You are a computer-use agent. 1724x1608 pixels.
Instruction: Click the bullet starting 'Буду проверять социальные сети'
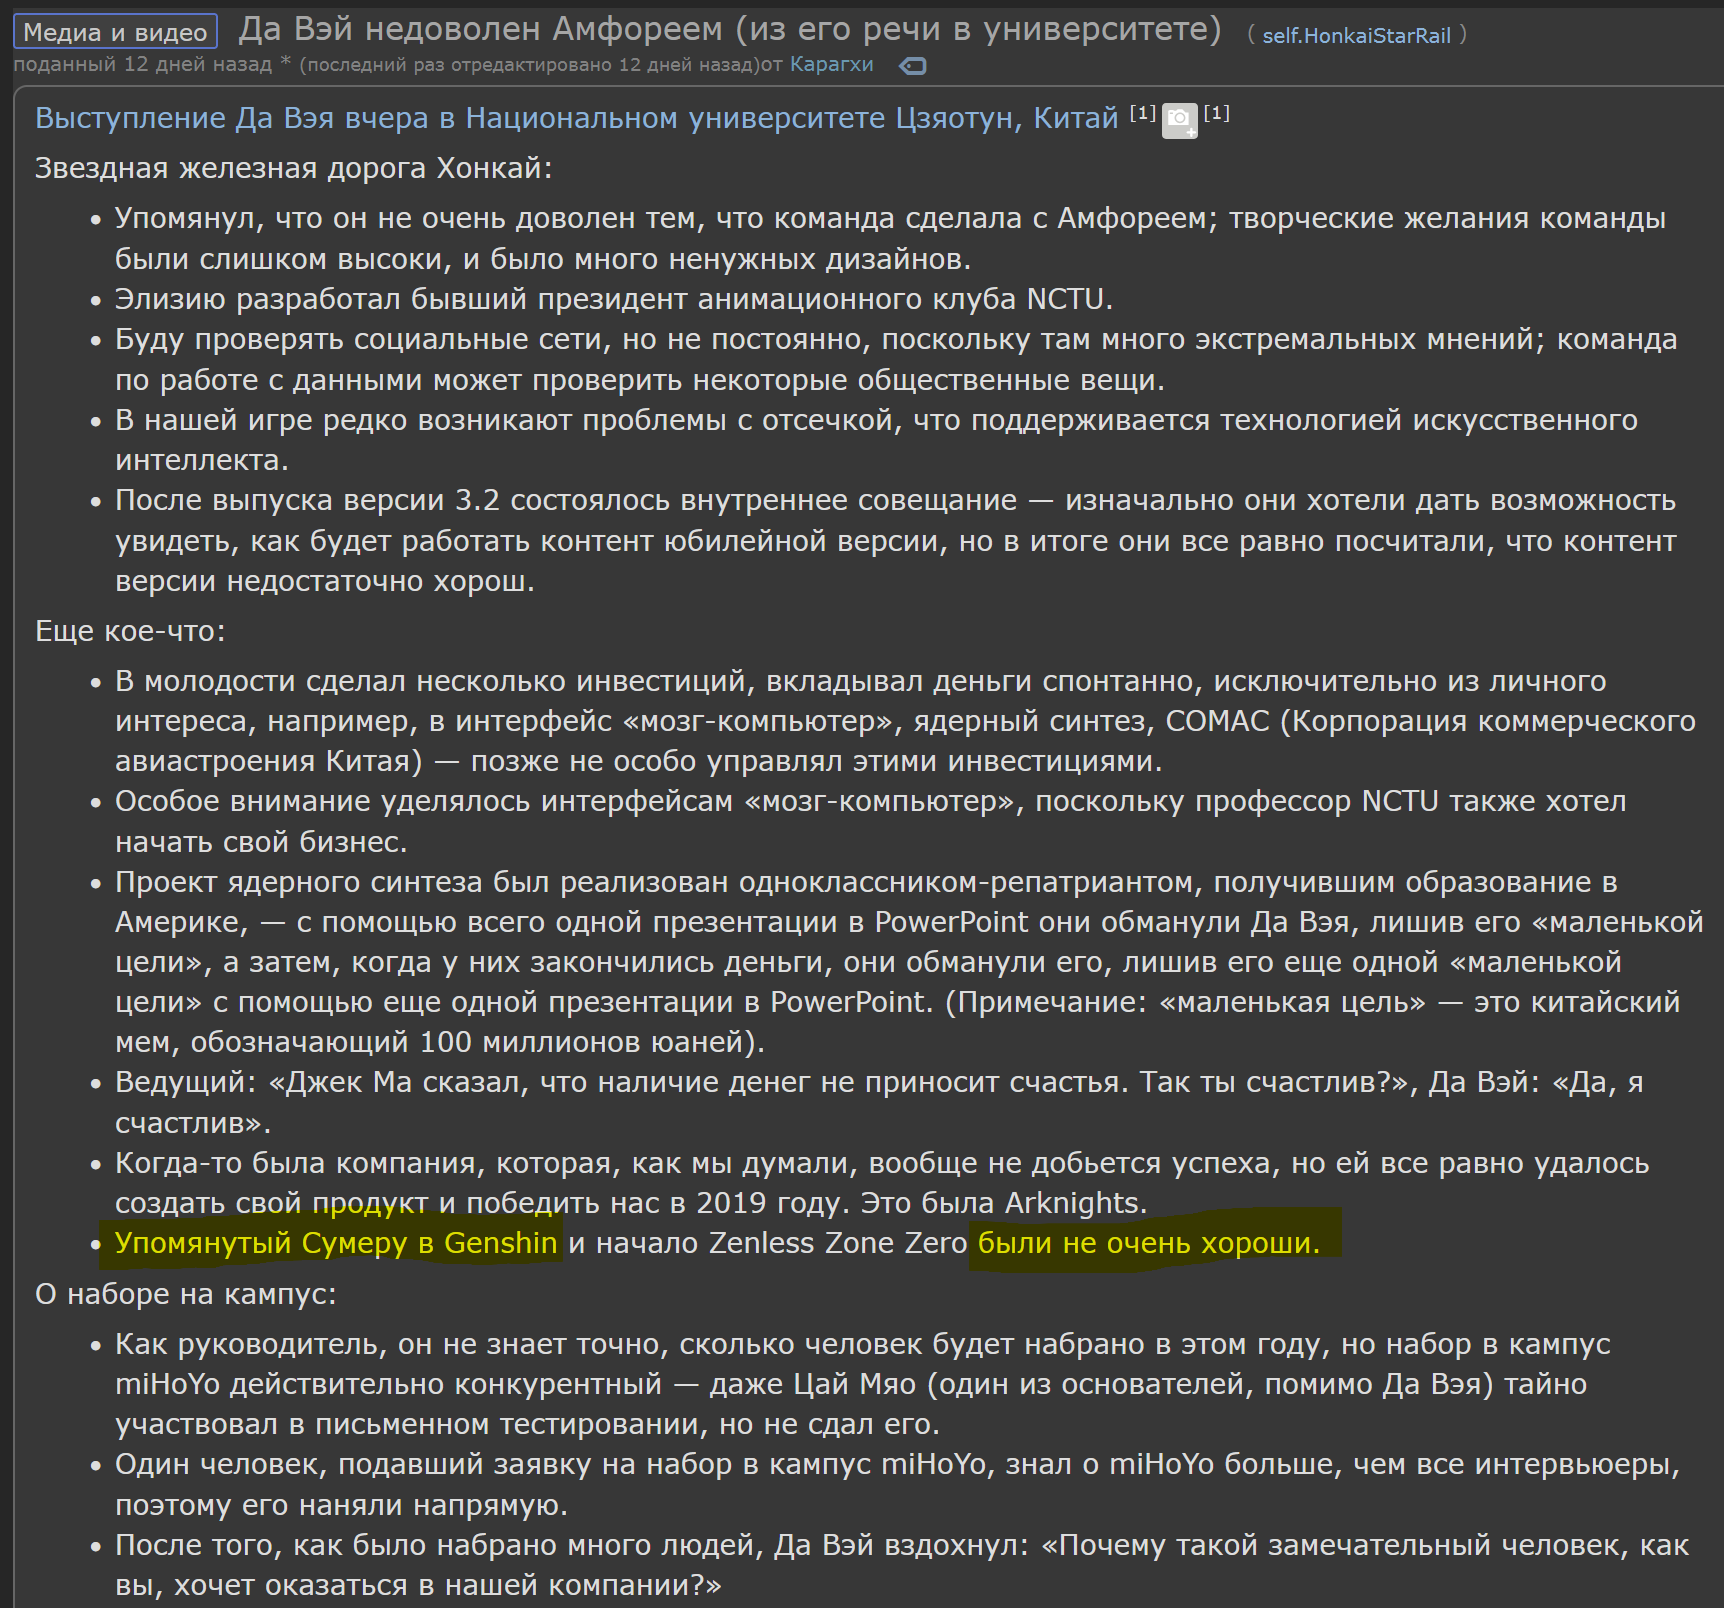click(896, 360)
